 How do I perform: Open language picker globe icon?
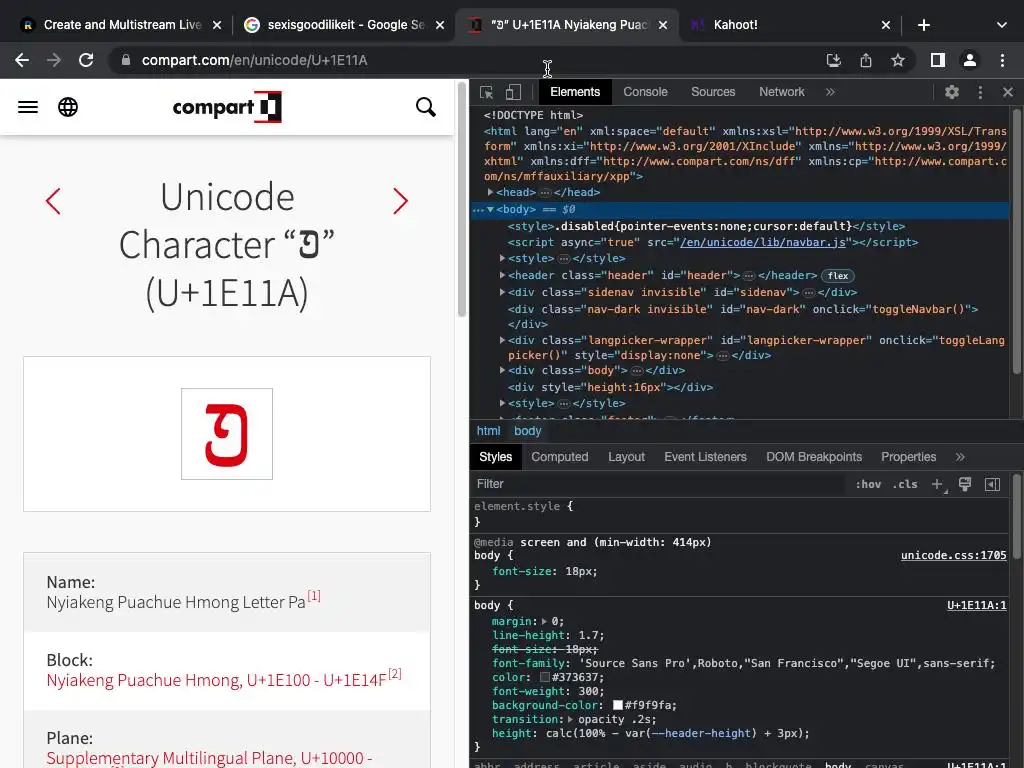(68, 107)
